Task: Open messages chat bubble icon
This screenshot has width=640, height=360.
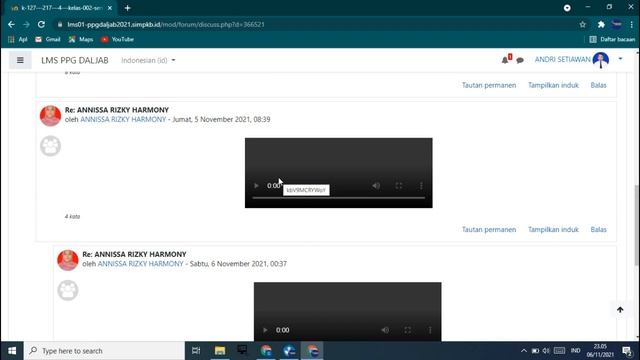Action: pos(520,60)
